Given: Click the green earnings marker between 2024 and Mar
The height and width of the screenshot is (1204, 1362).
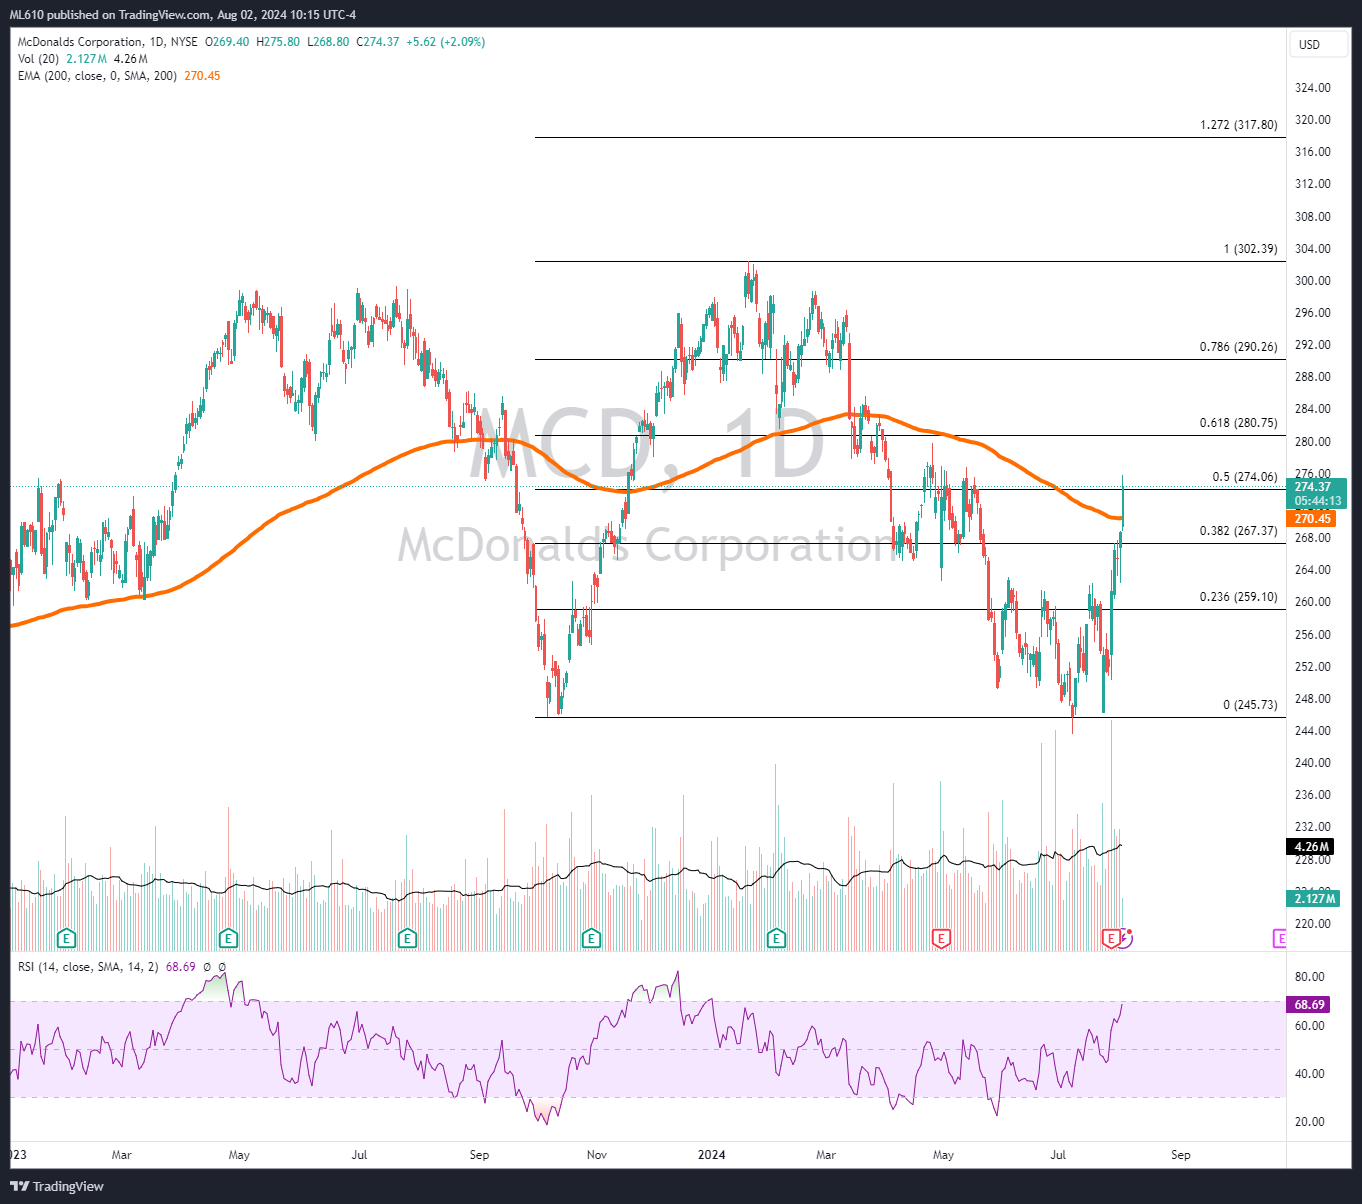Looking at the screenshot, I should tap(776, 938).
